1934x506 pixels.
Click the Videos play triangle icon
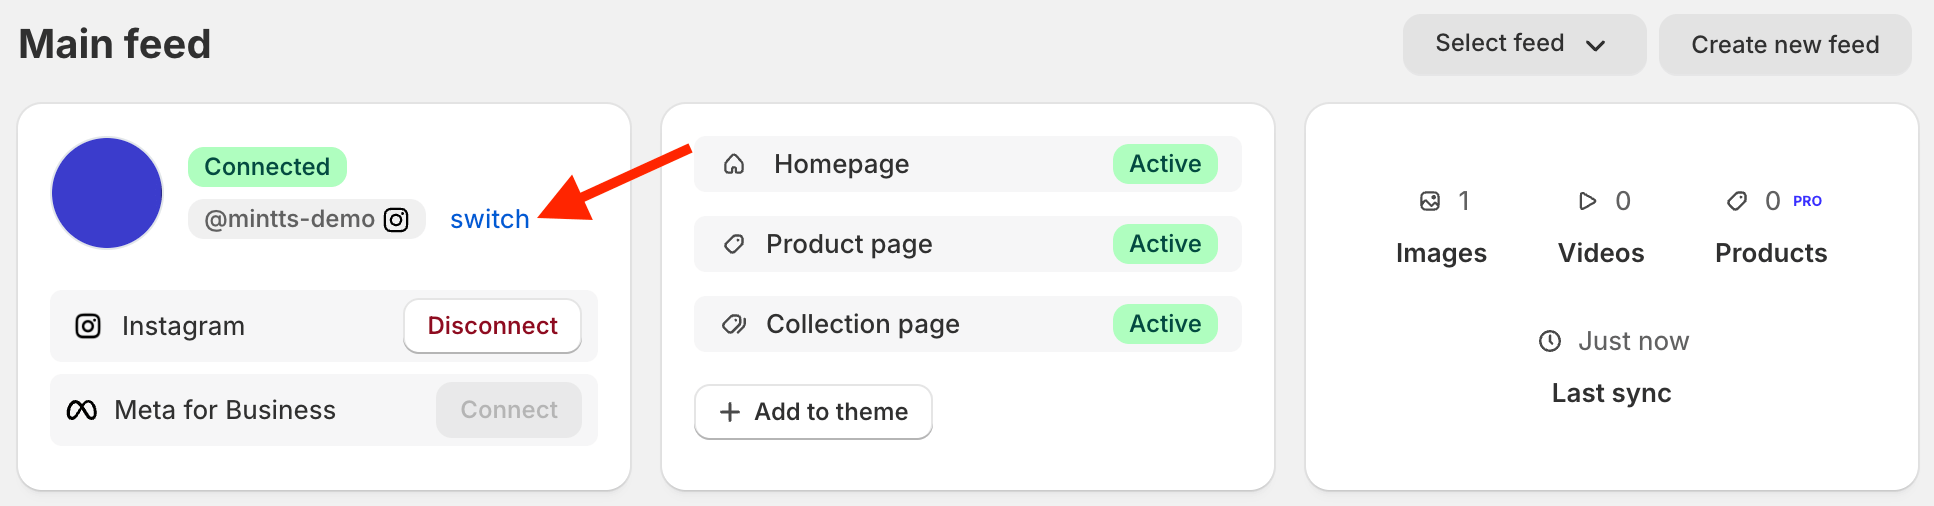pos(1587,201)
